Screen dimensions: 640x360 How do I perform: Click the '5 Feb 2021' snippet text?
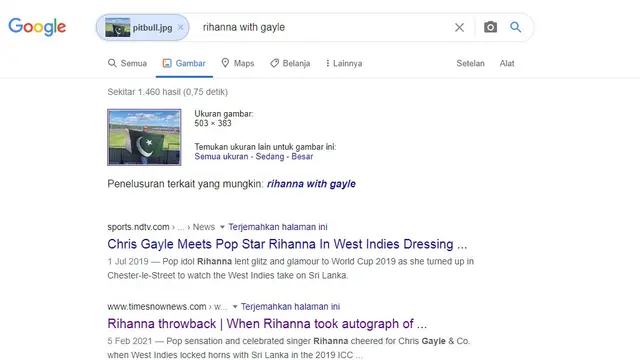point(130,341)
